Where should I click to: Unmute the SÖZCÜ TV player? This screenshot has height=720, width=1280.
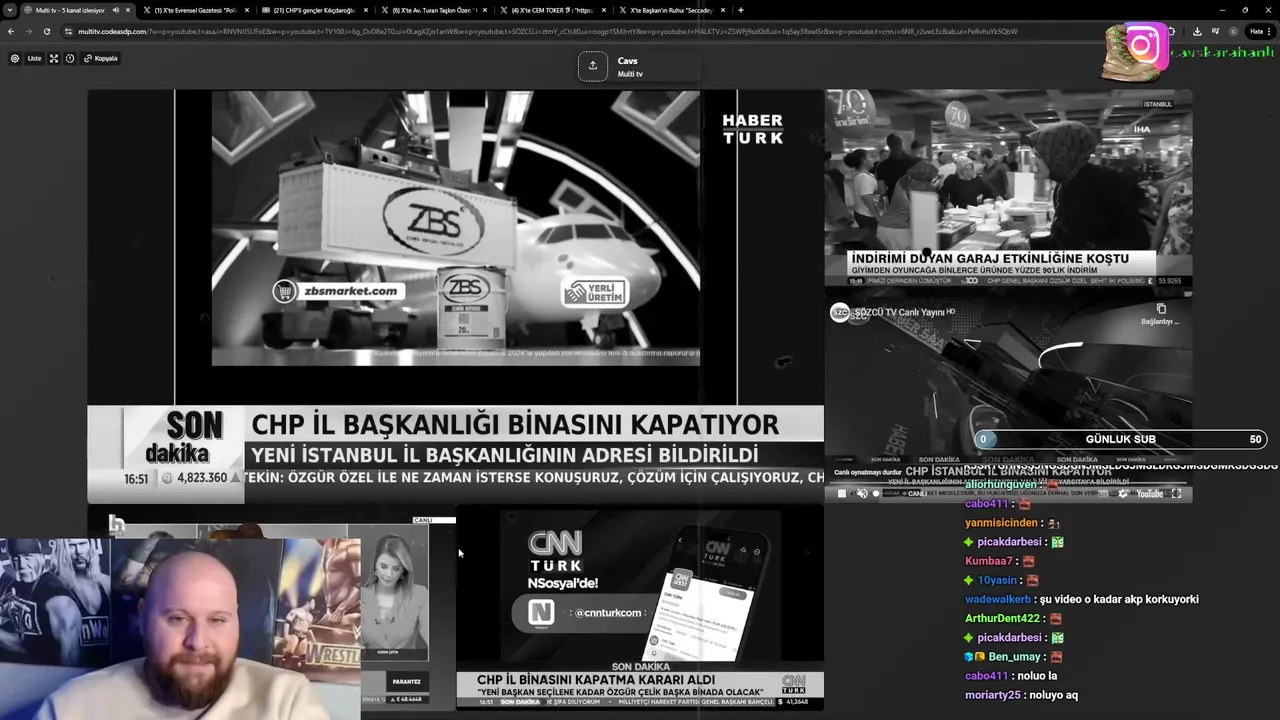[862, 493]
